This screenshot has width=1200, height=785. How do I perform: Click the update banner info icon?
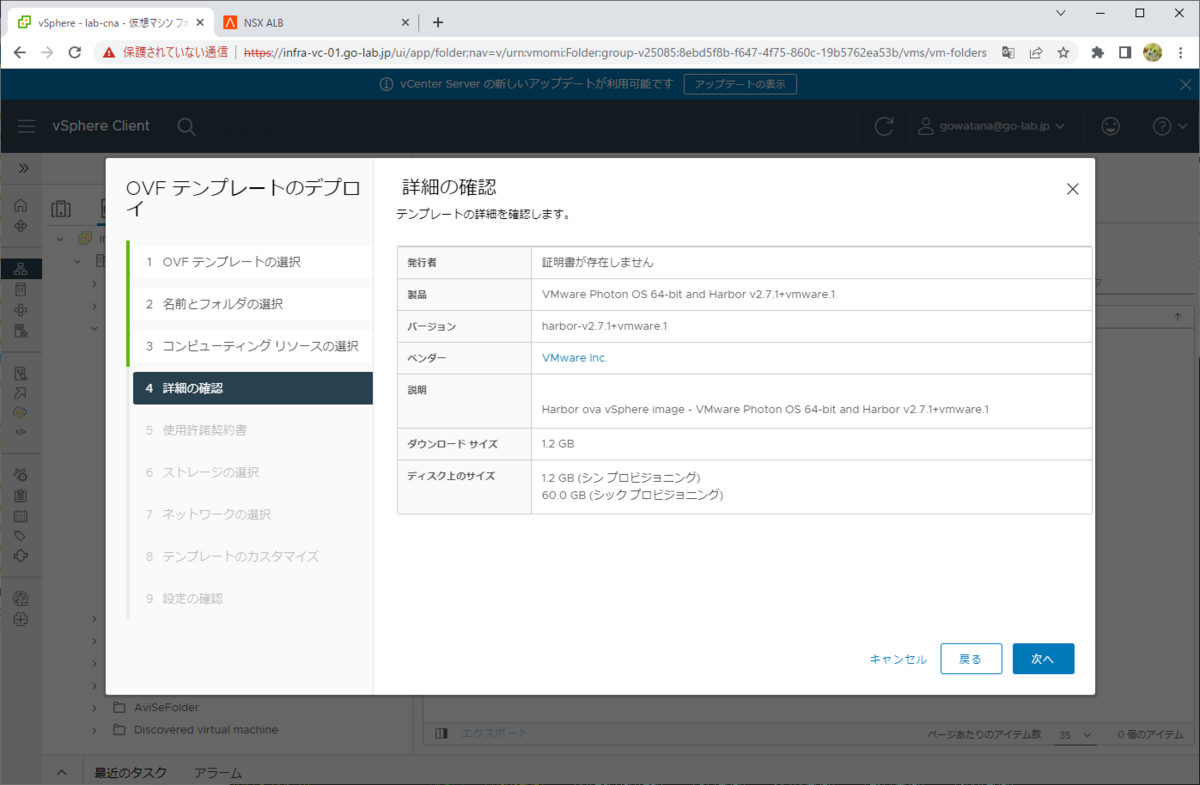coord(386,85)
